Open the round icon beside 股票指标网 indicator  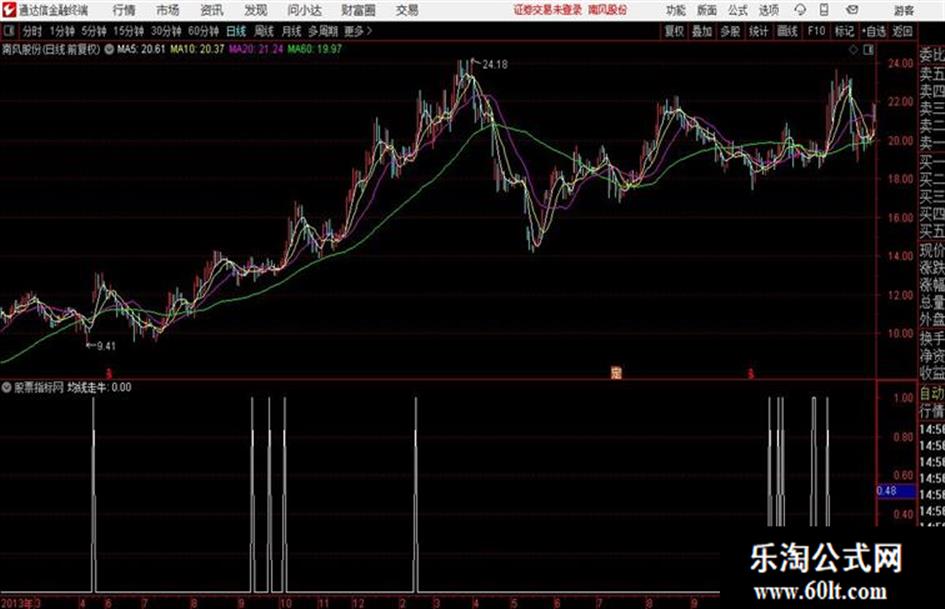tap(7, 387)
